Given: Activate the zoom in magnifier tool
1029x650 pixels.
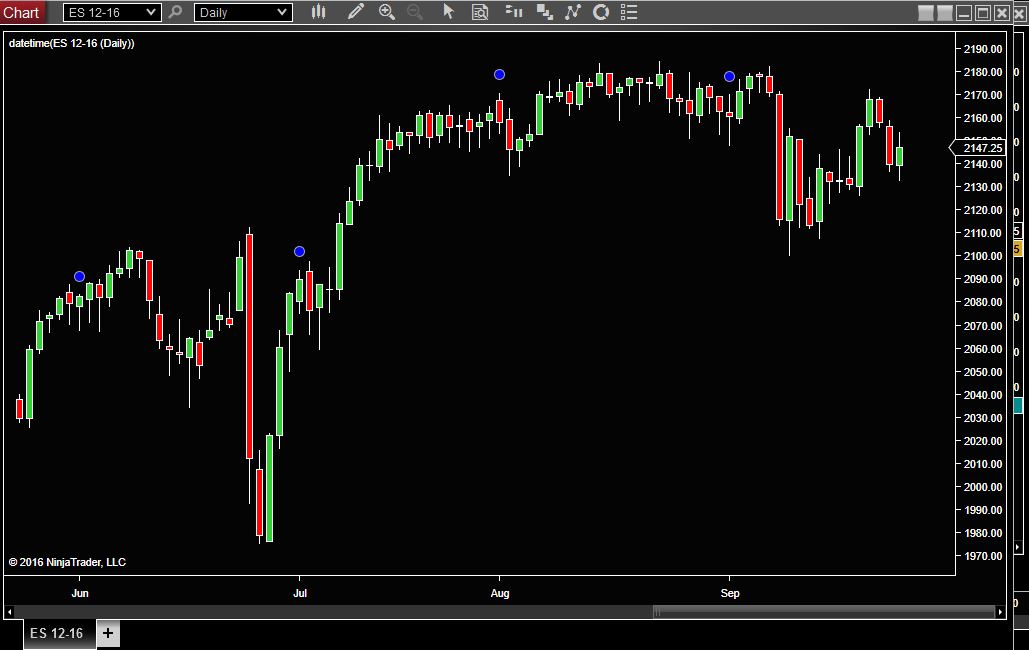Looking at the screenshot, I should pos(387,12).
